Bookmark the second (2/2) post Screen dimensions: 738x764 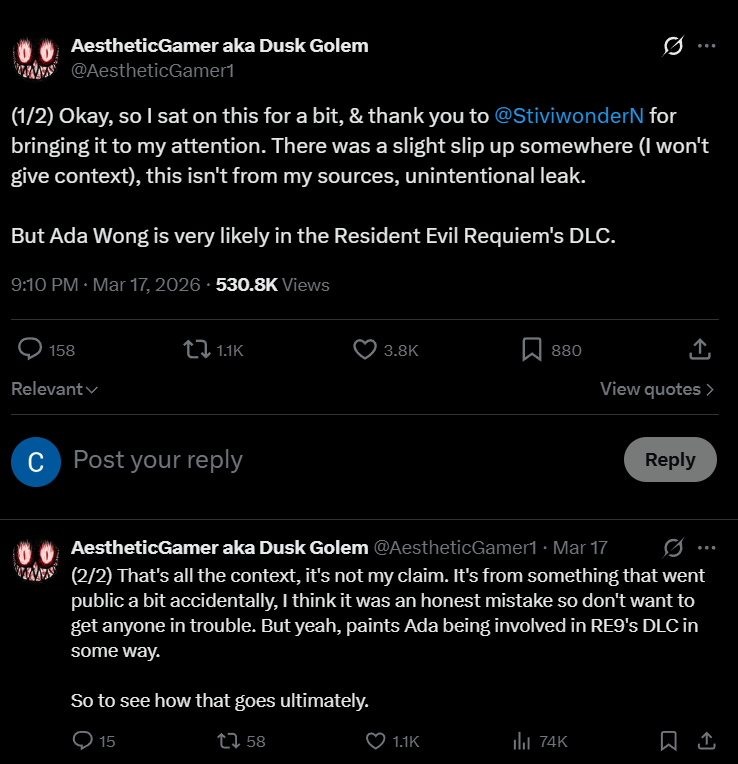(x=669, y=741)
